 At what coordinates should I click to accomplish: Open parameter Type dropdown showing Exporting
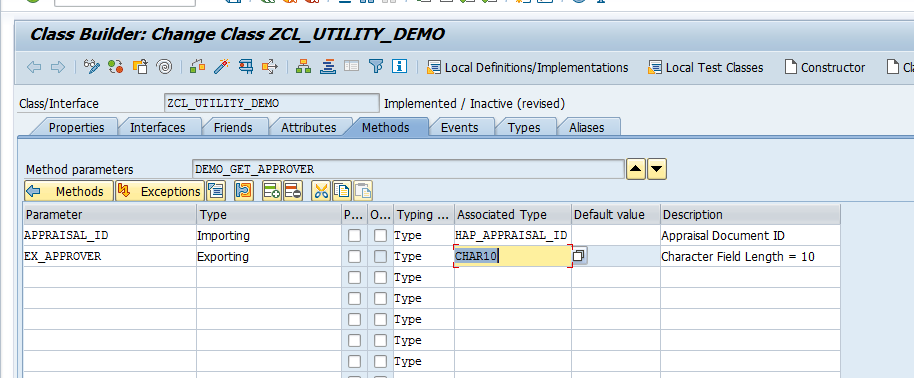269,257
